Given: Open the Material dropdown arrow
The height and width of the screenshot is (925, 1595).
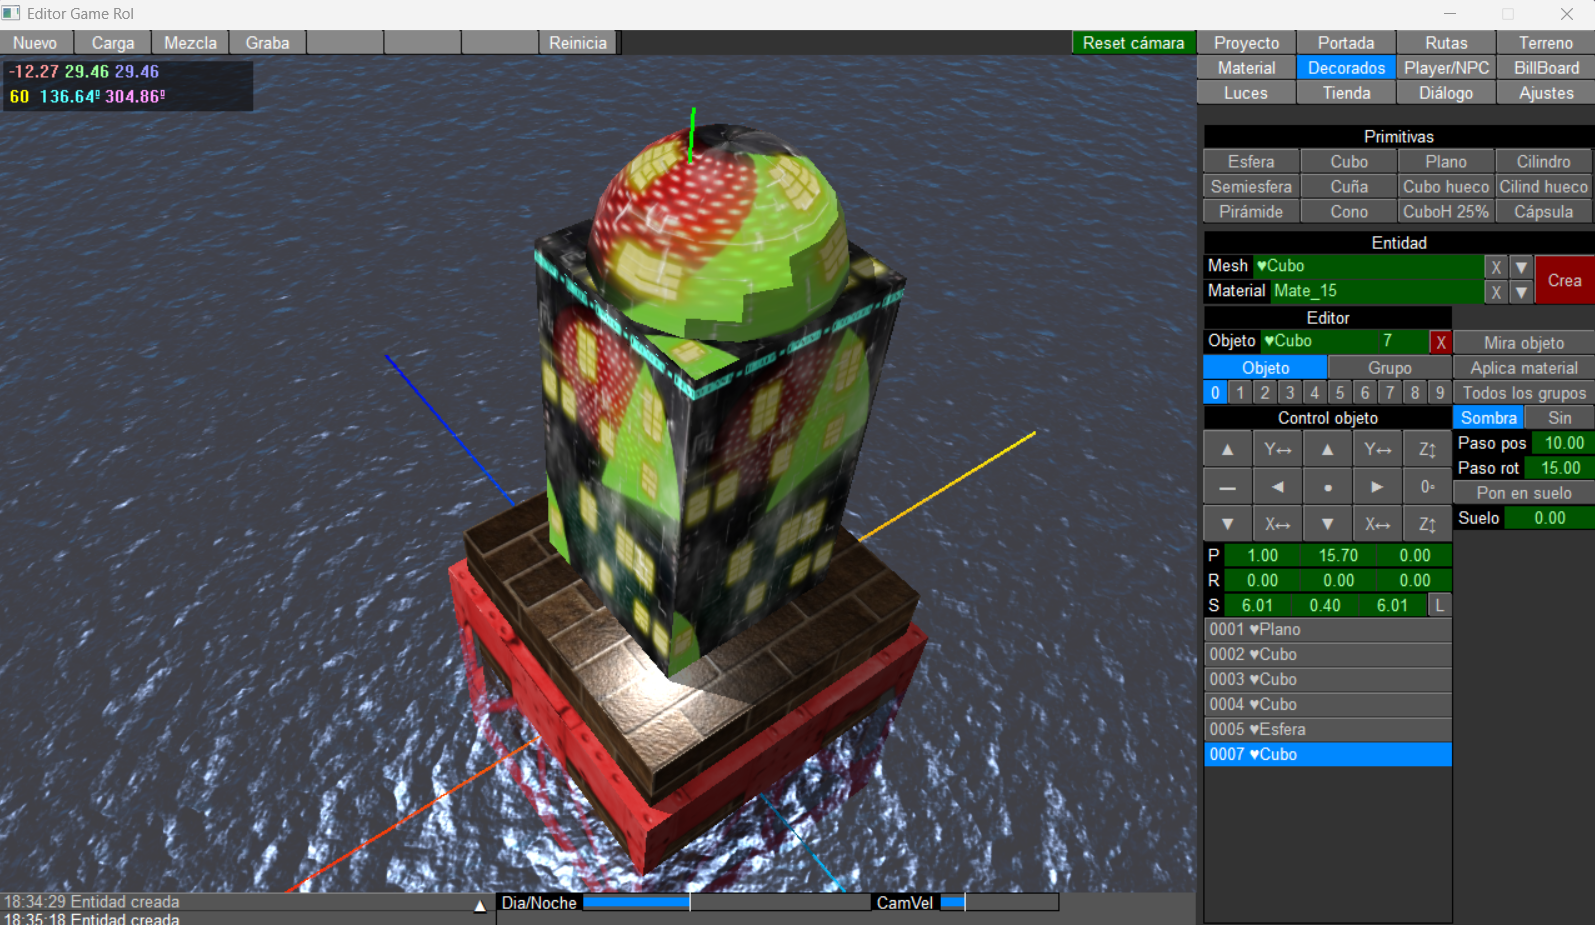Looking at the screenshot, I should click(x=1521, y=292).
